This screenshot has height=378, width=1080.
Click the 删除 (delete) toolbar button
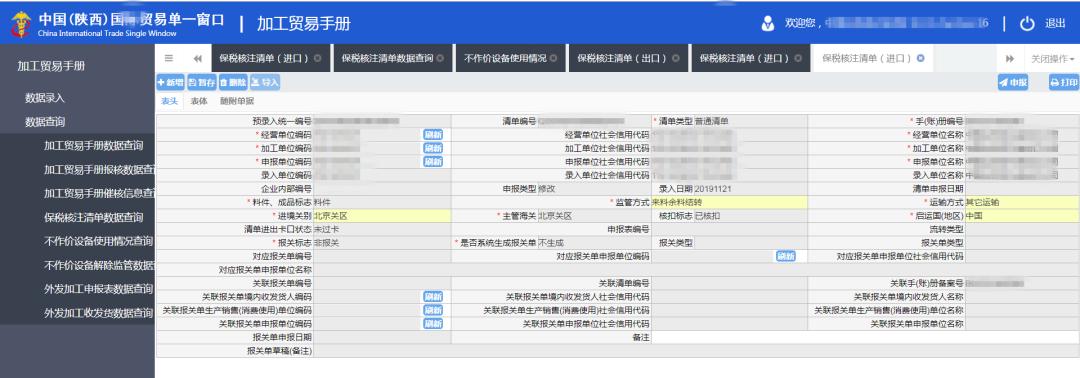(233, 83)
